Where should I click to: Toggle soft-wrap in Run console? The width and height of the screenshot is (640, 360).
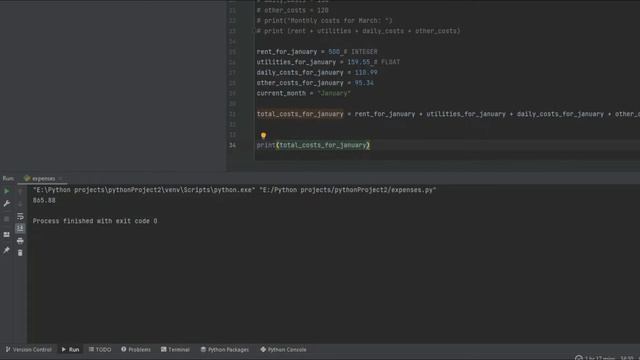click(20, 216)
